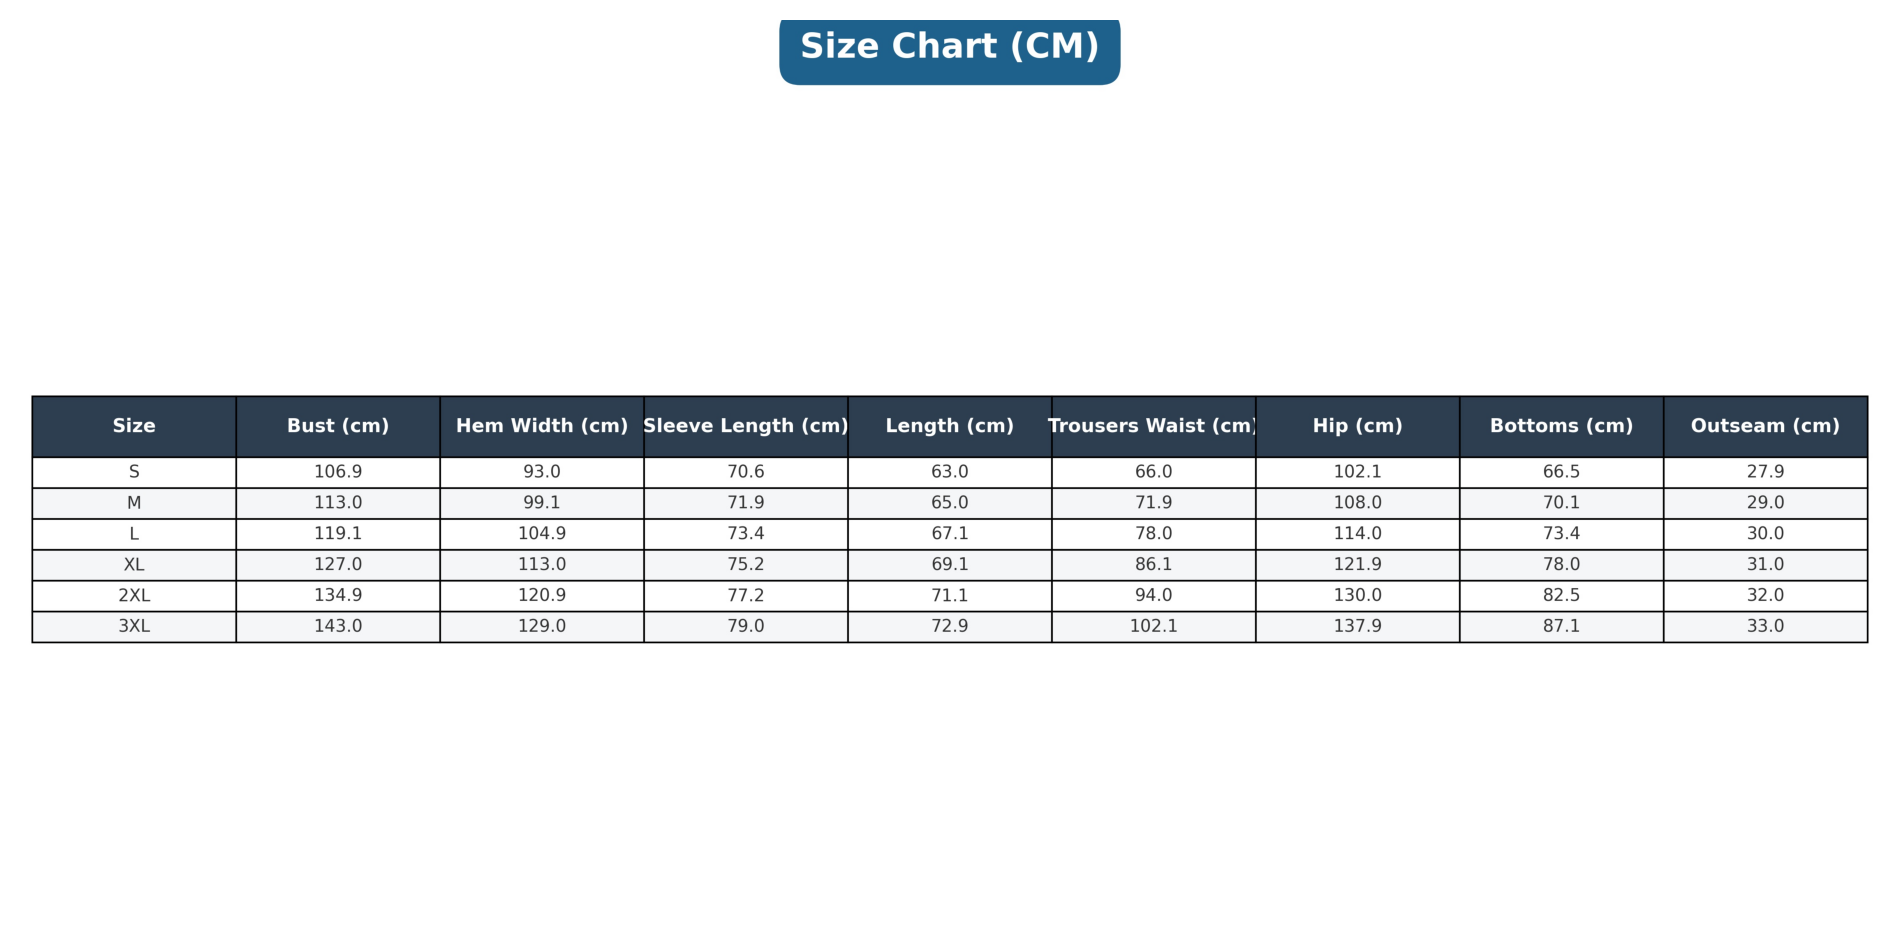Select the outseam value 27.9 for S
Image resolution: width=1900 pixels, height=932 pixels.
(1765, 472)
